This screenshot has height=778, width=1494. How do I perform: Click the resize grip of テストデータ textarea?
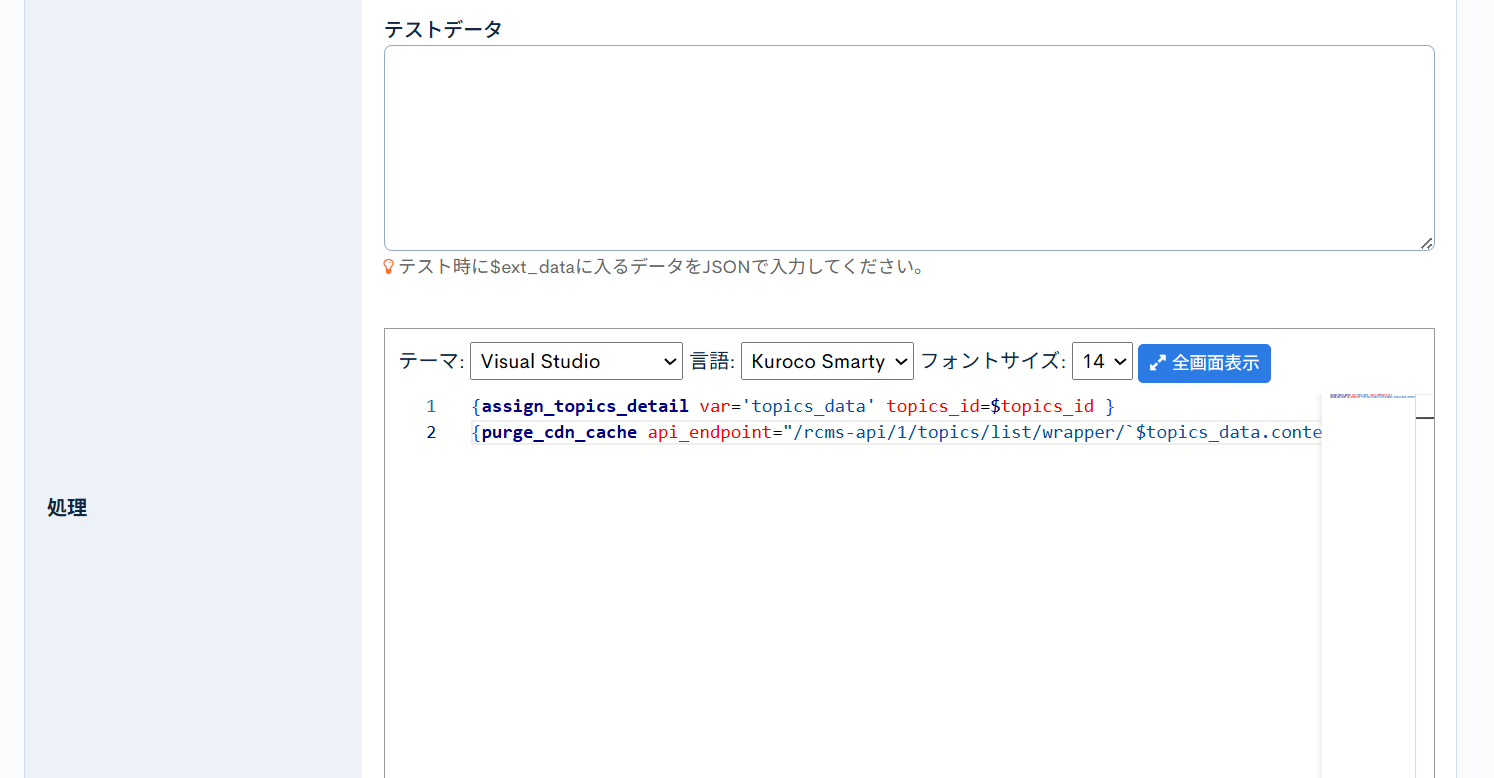pos(1426,243)
